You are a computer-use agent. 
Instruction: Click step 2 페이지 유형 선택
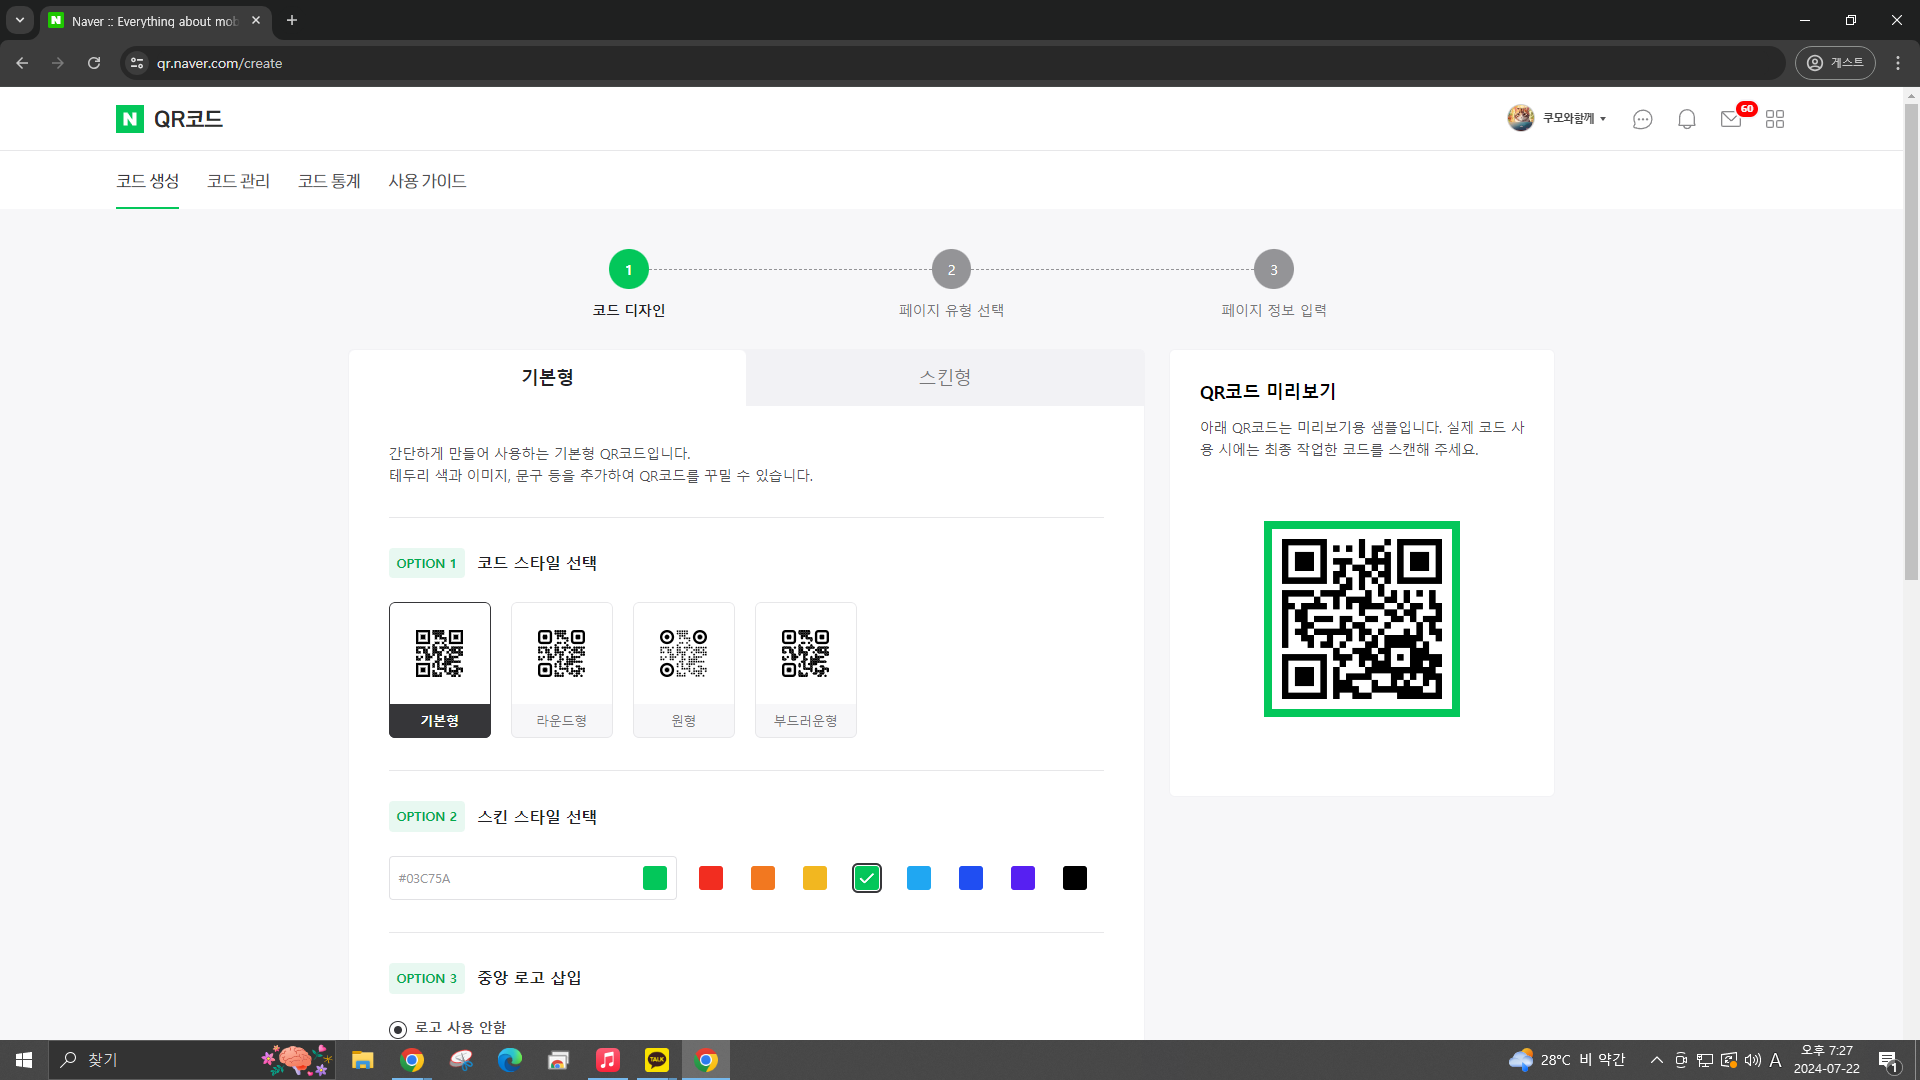tap(950, 269)
